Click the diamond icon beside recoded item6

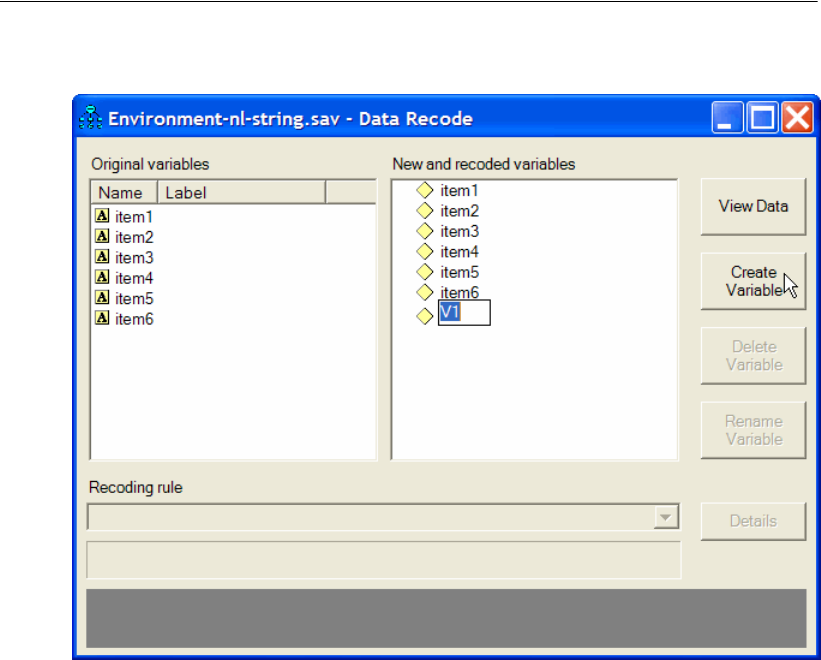[x=424, y=292]
